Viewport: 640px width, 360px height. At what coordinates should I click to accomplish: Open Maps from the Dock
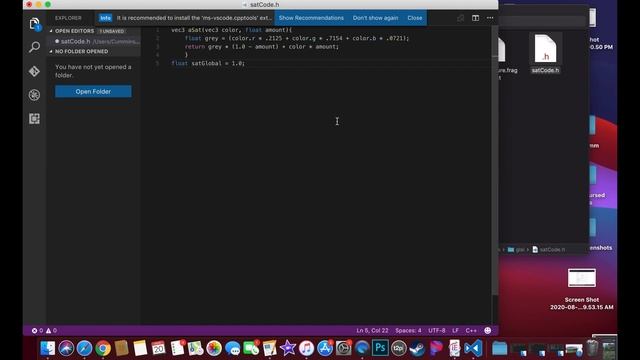[196, 348]
